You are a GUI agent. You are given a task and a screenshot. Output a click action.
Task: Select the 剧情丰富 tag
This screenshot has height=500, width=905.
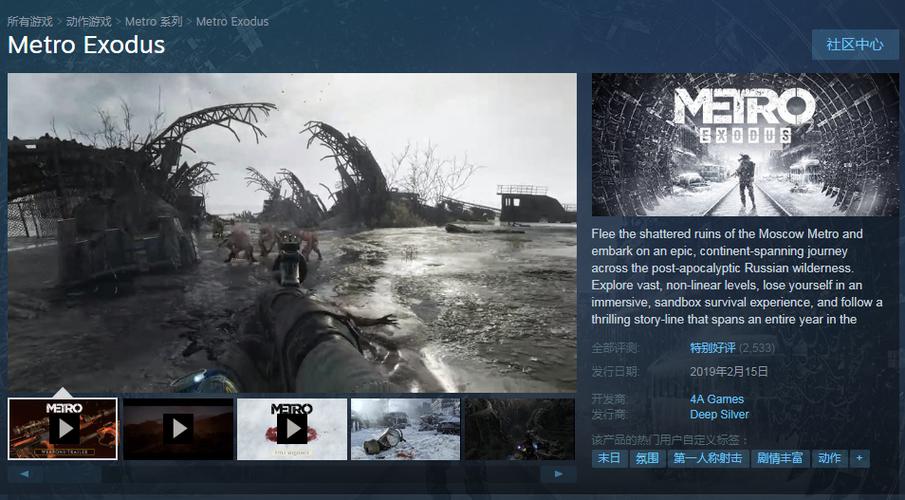780,458
